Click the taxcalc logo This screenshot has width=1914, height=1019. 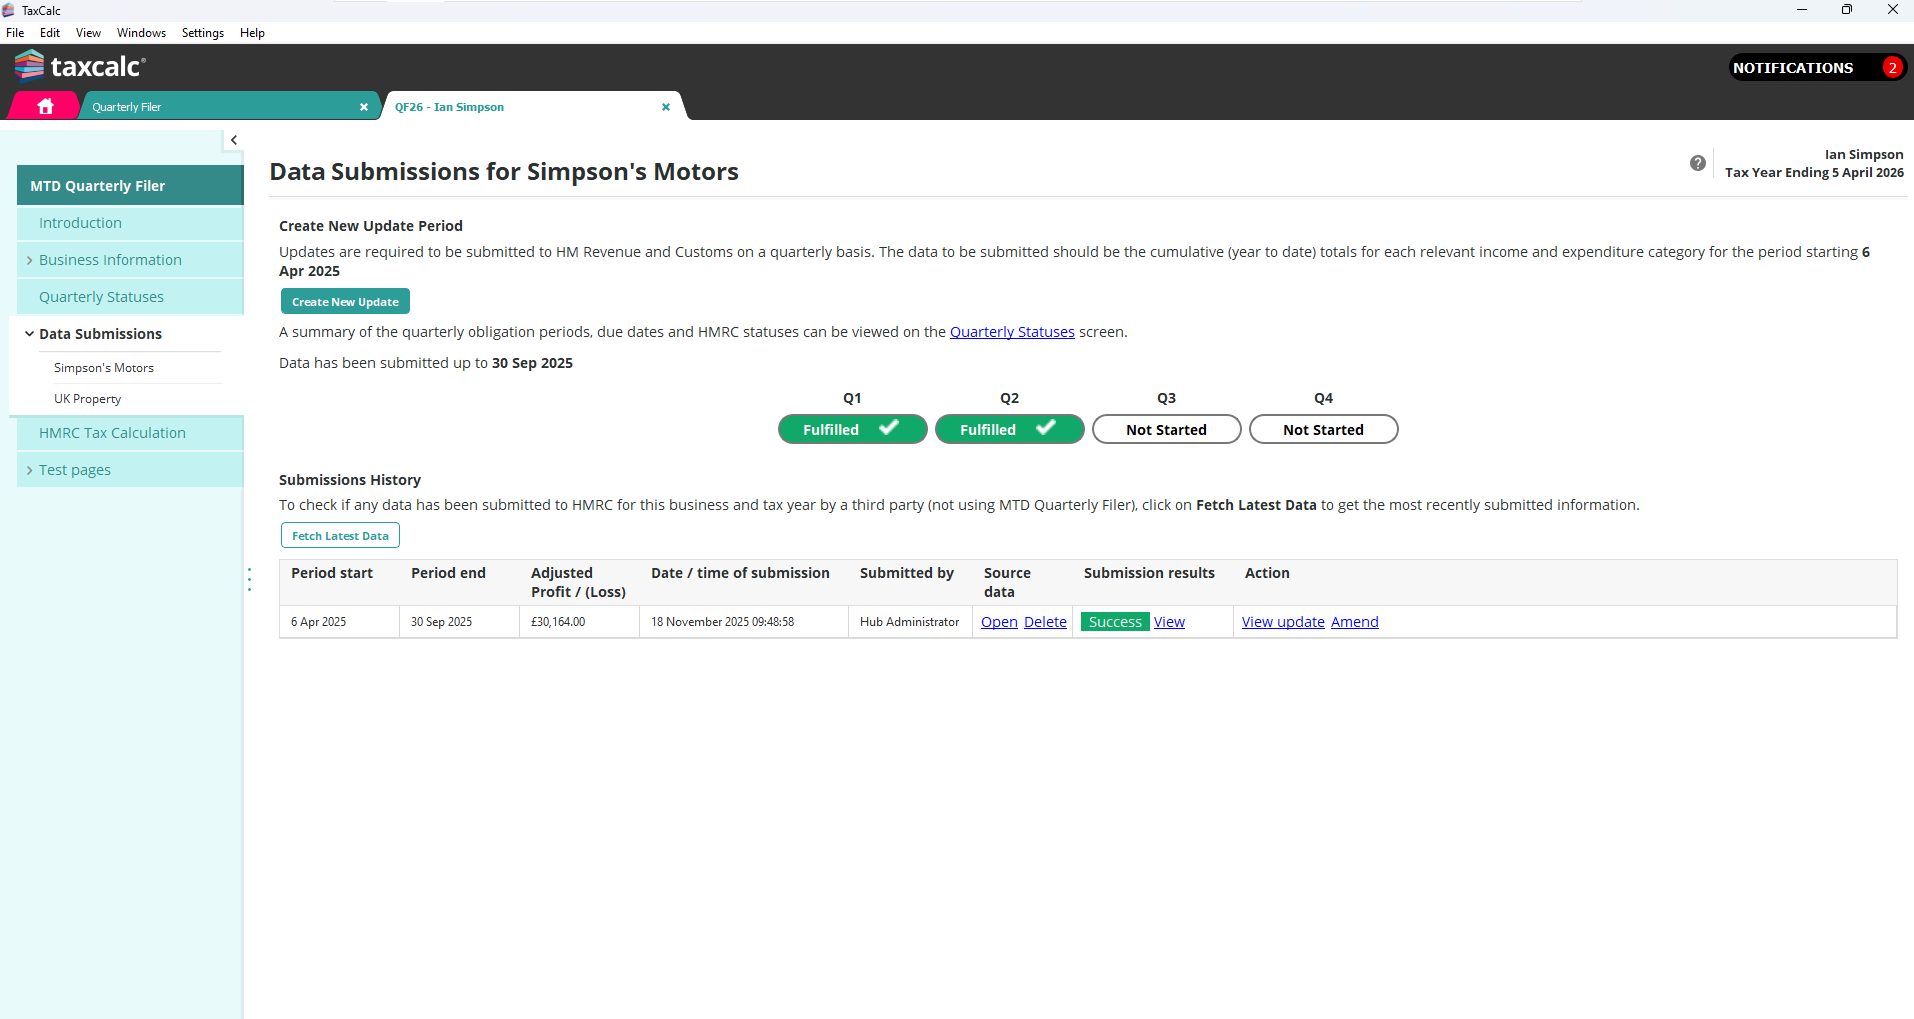coord(81,66)
